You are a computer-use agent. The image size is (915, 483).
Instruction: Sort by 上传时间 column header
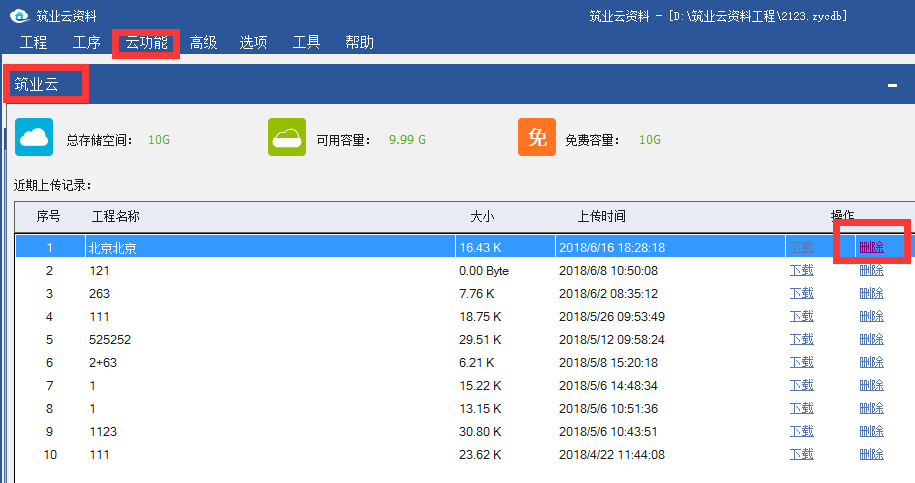click(601, 216)
